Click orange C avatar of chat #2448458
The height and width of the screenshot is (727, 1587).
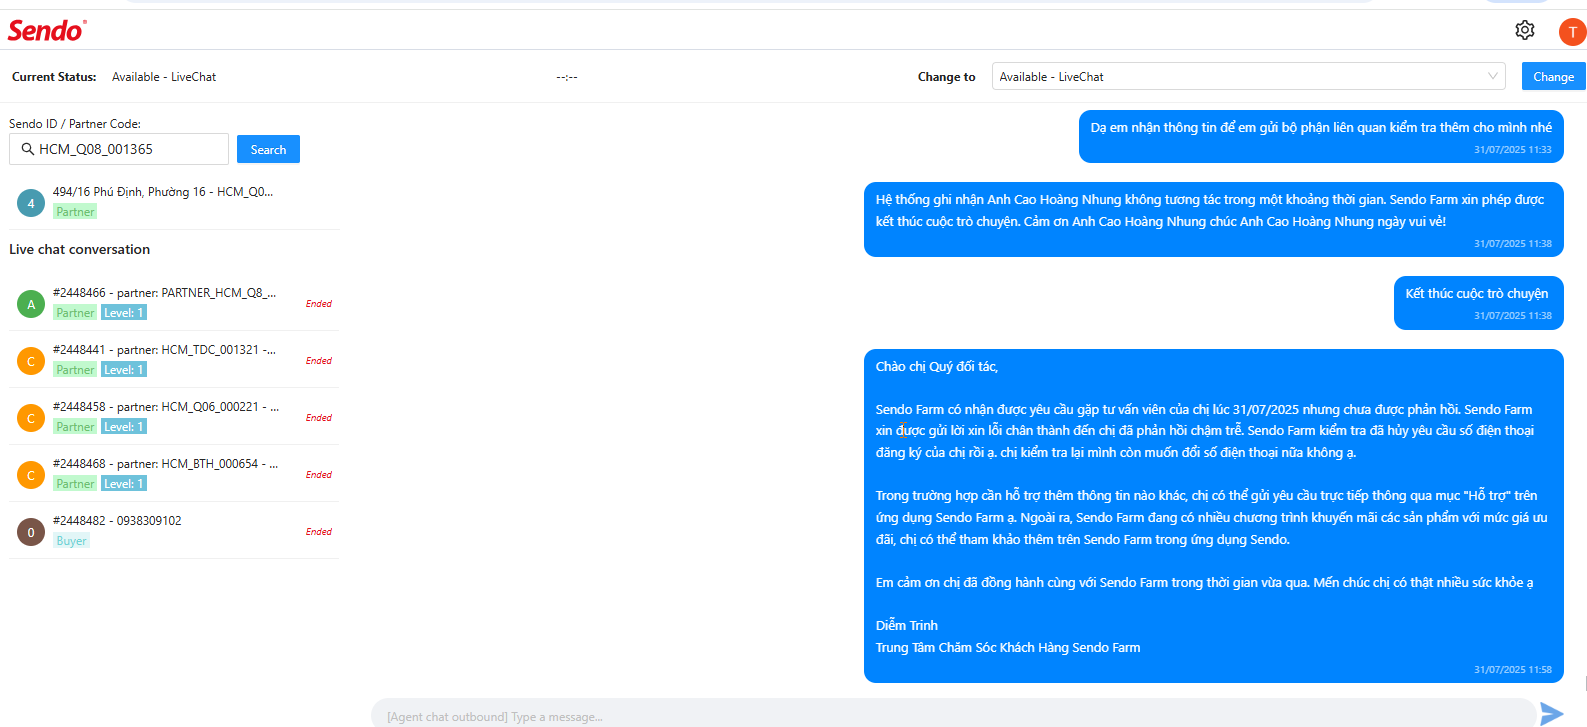click(31, 418)
